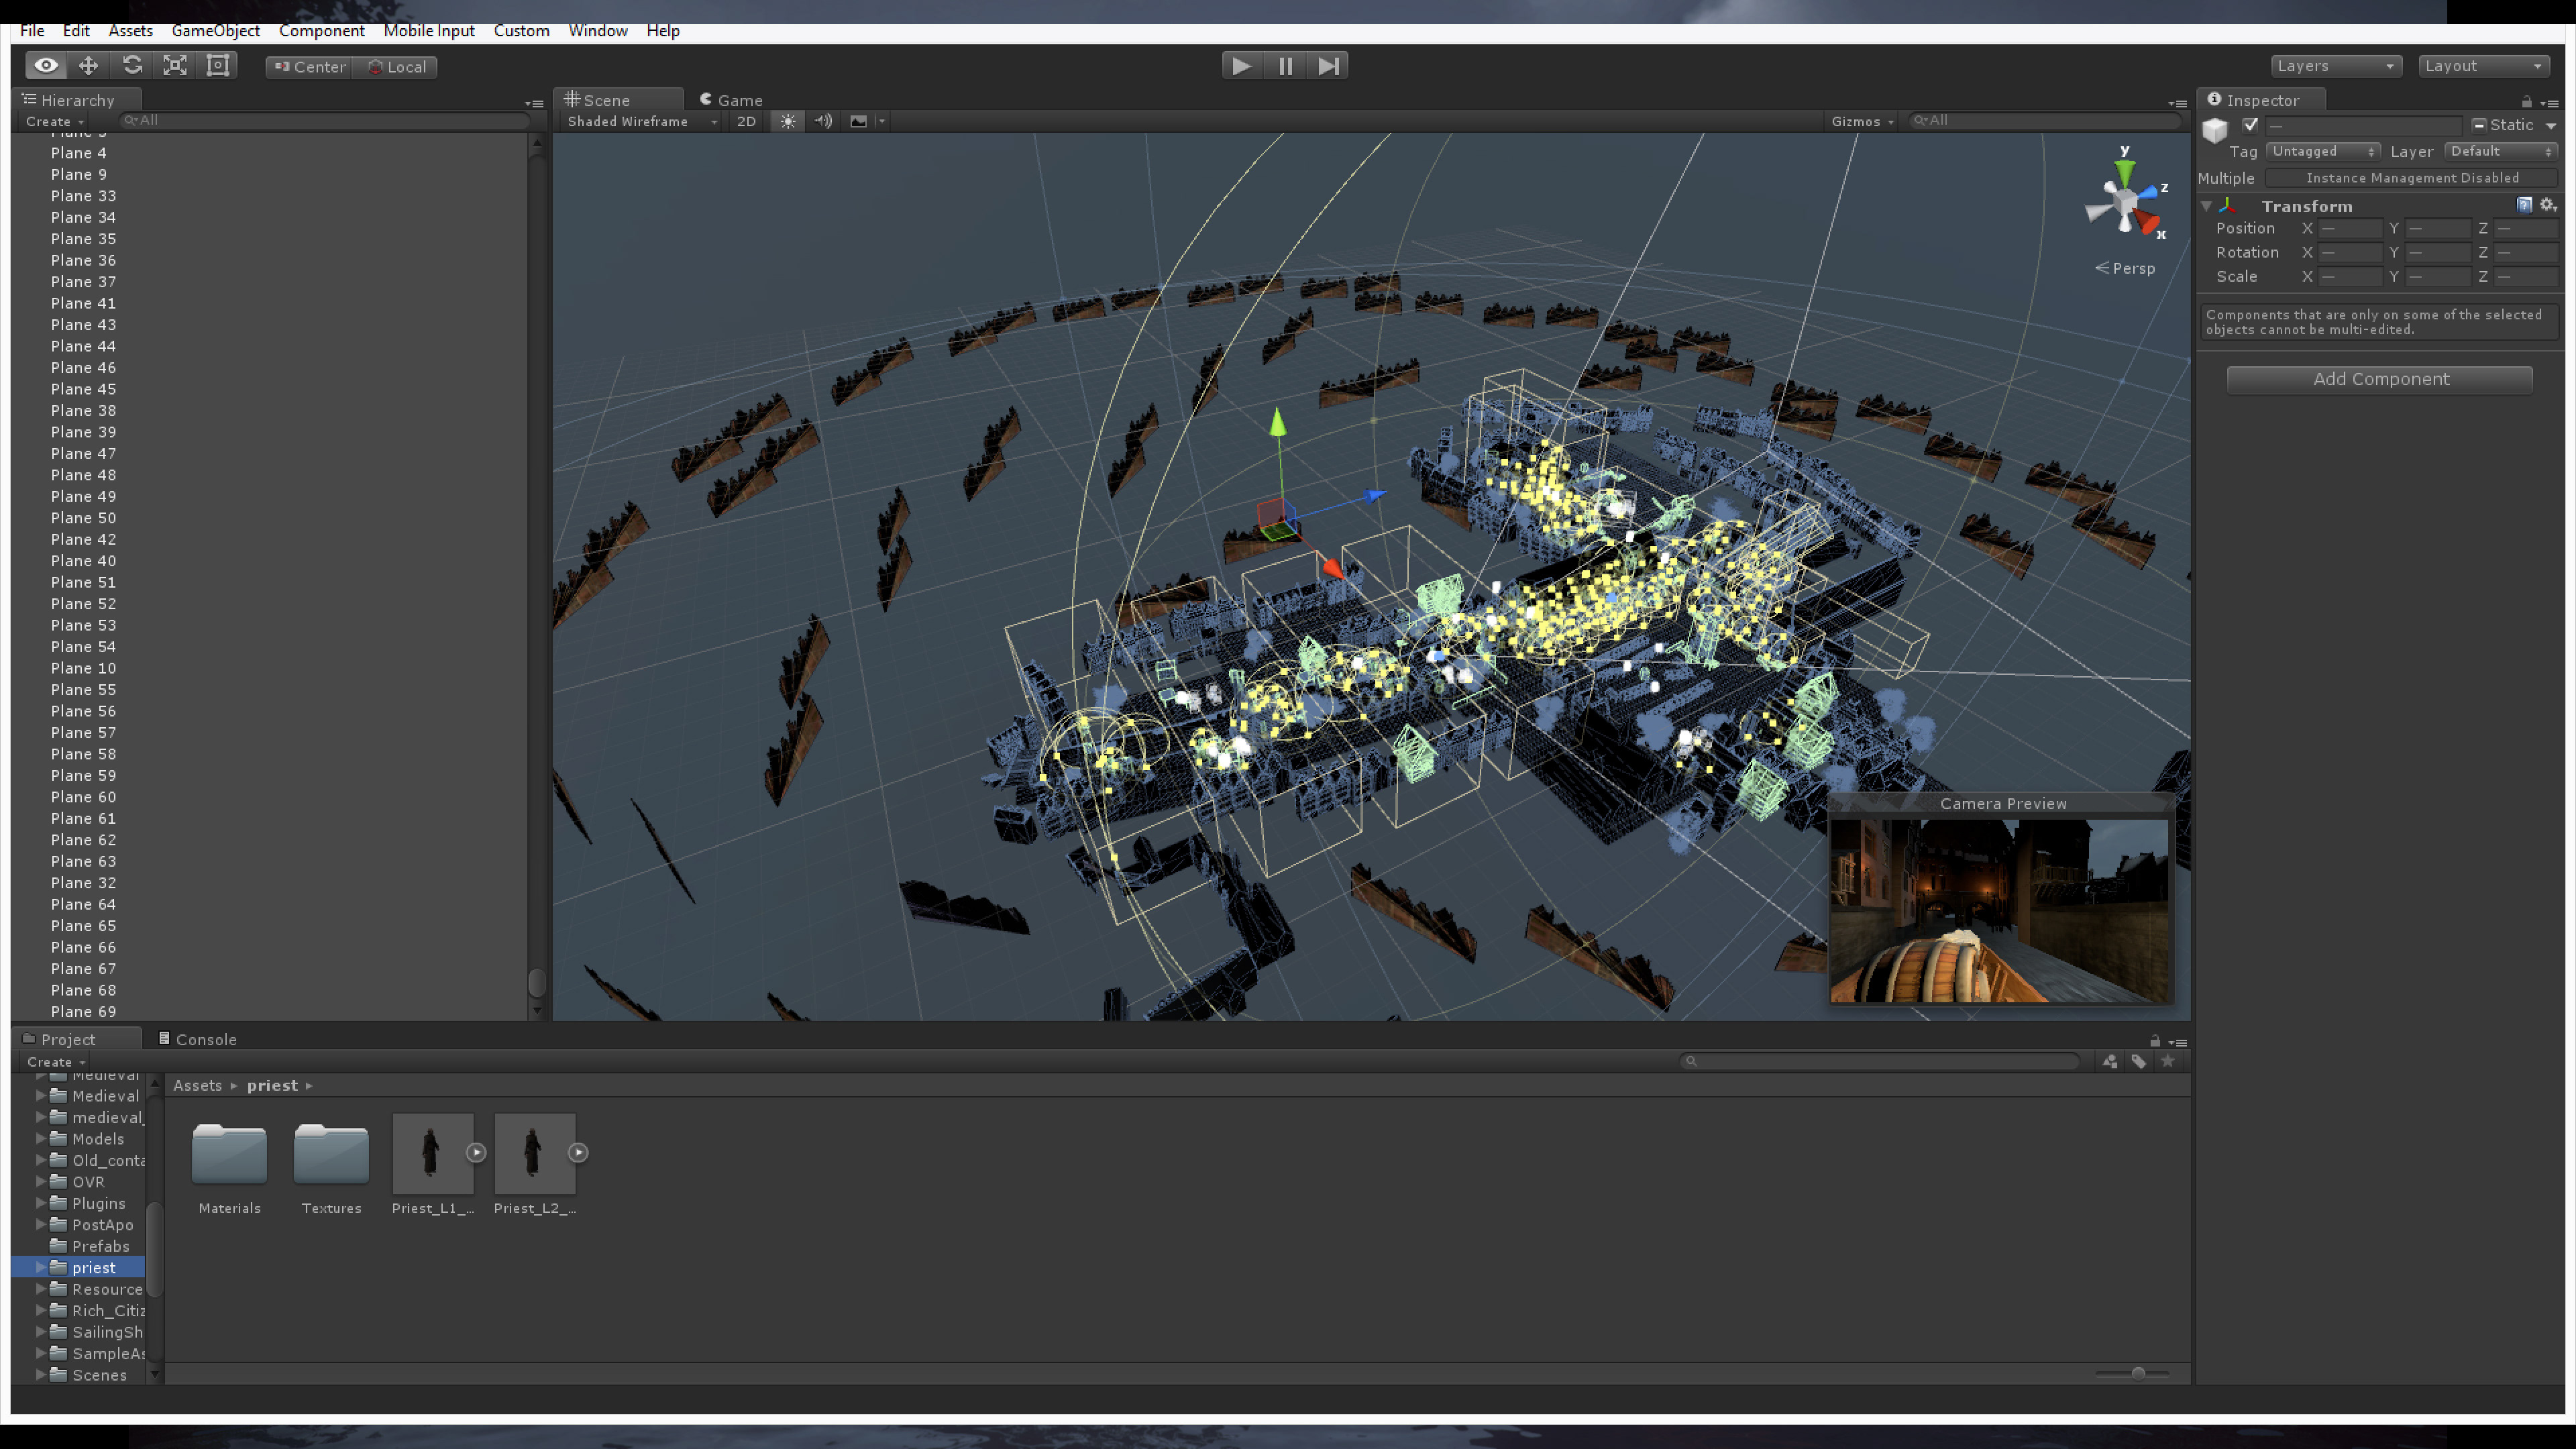The image size is (2576, 1449).
Task: Open the Transform component gear menu
Action: coord(2547,205)
